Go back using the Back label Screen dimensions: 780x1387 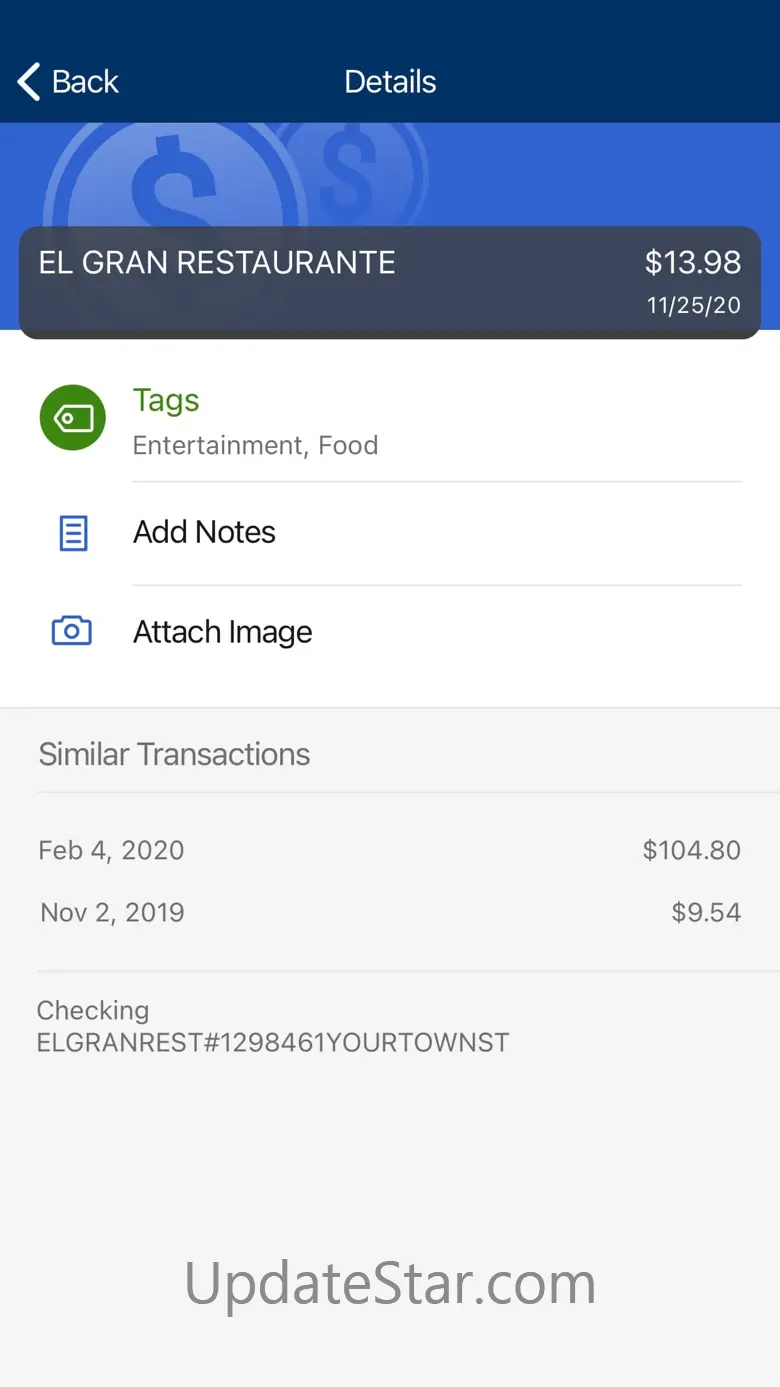(85, 82)
